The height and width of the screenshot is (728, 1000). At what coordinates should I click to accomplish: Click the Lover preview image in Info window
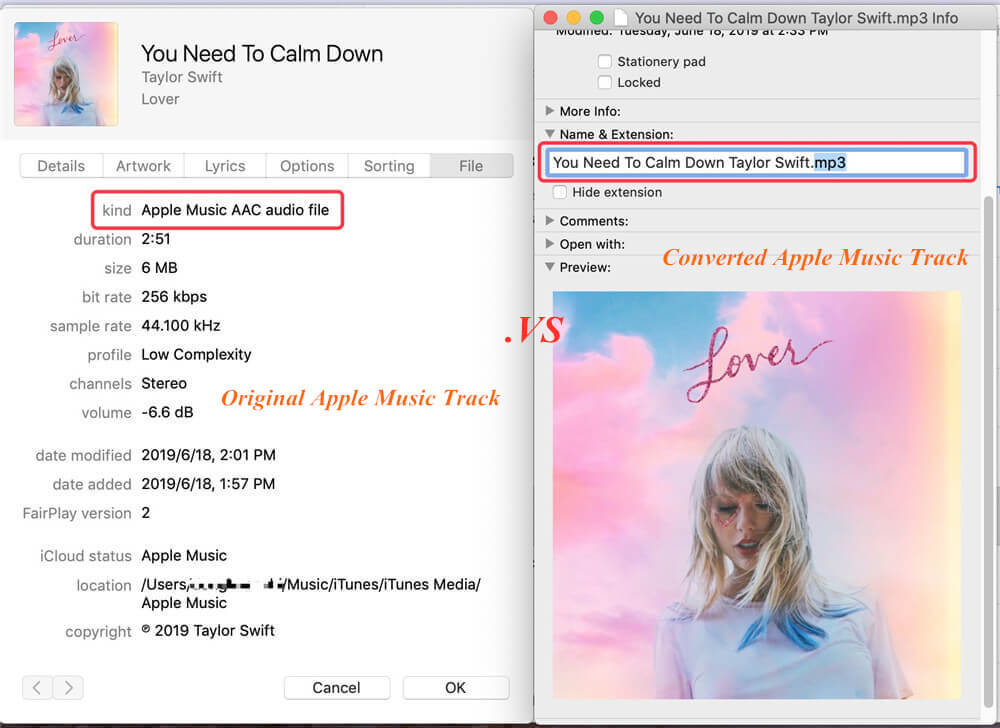pyautogui.click(x=757, y=495)
